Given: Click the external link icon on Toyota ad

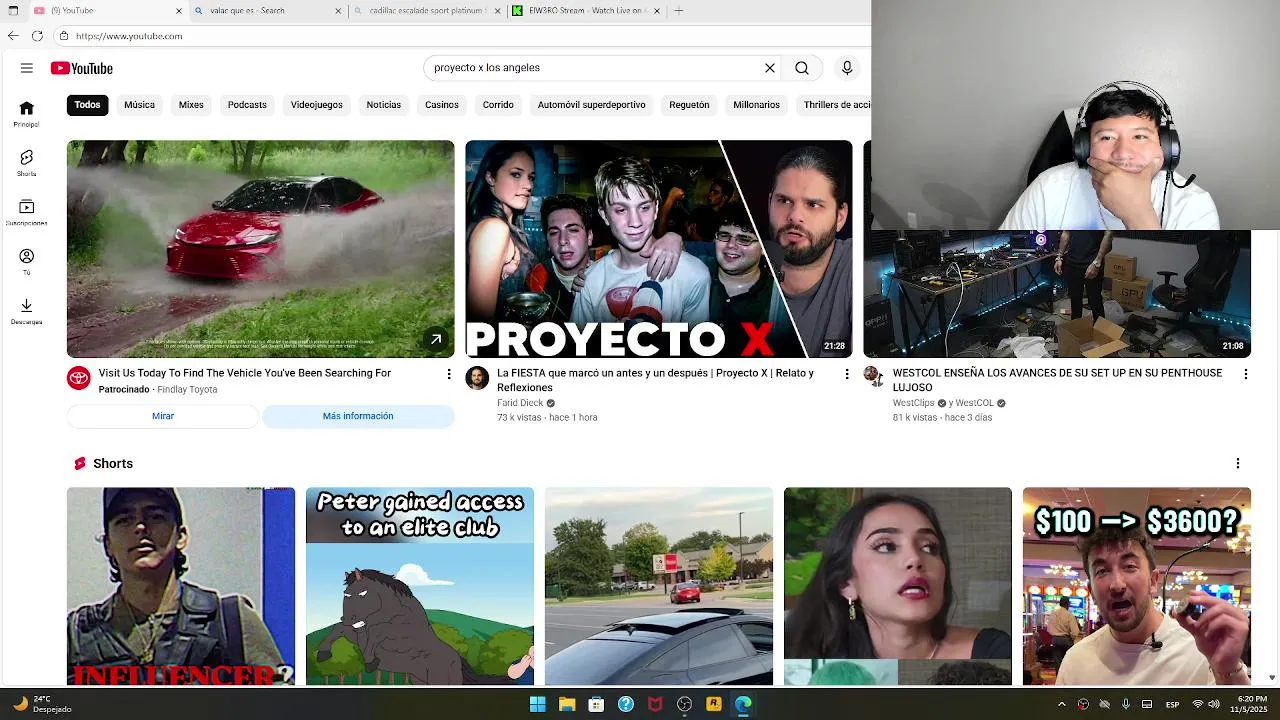Looking at the screenshot, I should [x=436, y=340].
